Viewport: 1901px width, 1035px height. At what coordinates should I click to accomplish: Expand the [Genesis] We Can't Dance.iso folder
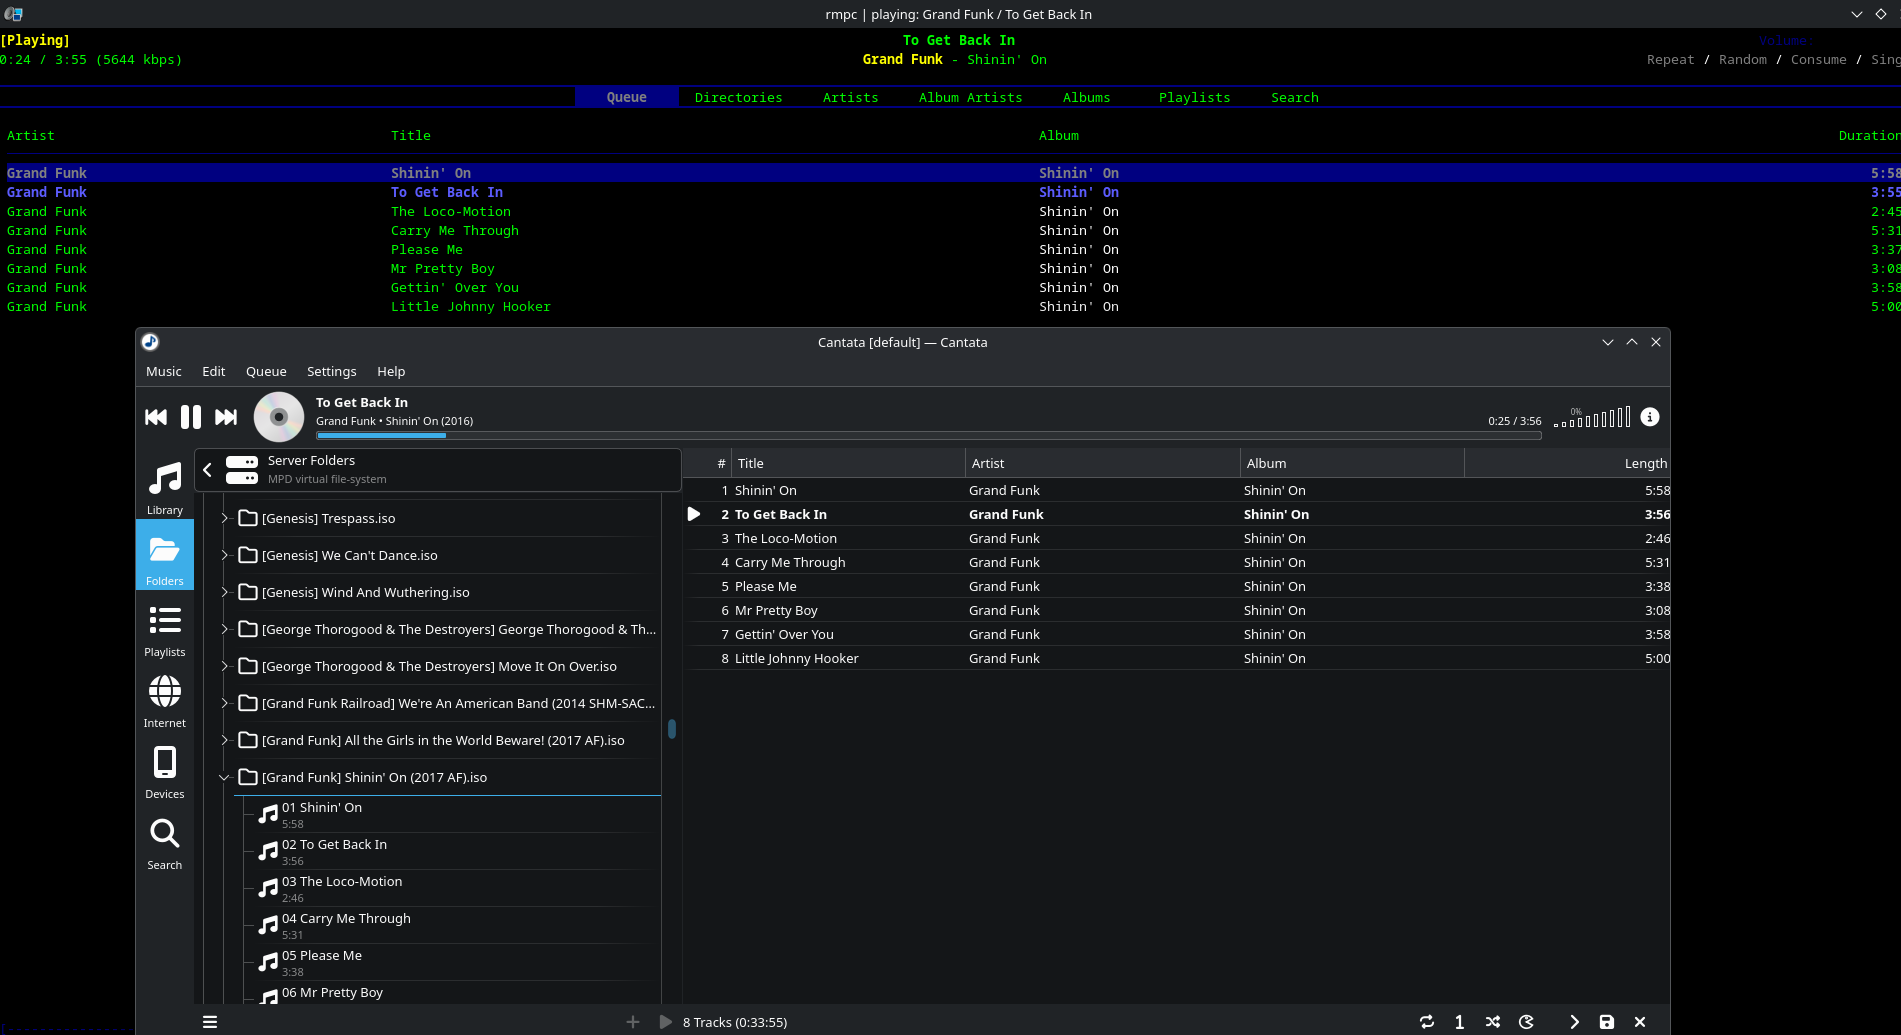[x=224, y=555]
